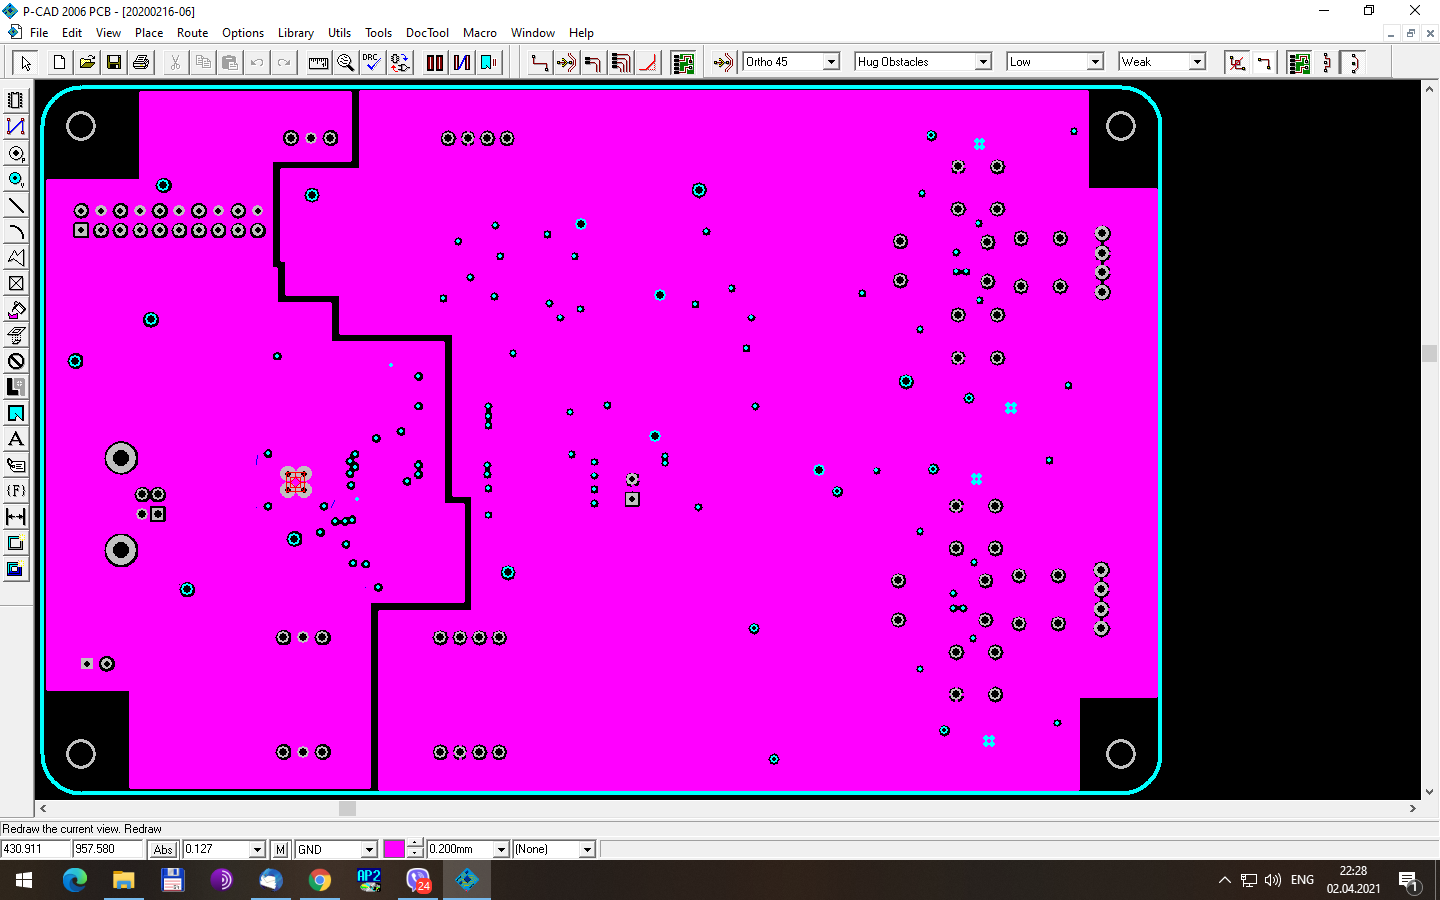The image size is (1440, 900).
Task: Click the Zoom magnifier tool
Action: (345, 62)
